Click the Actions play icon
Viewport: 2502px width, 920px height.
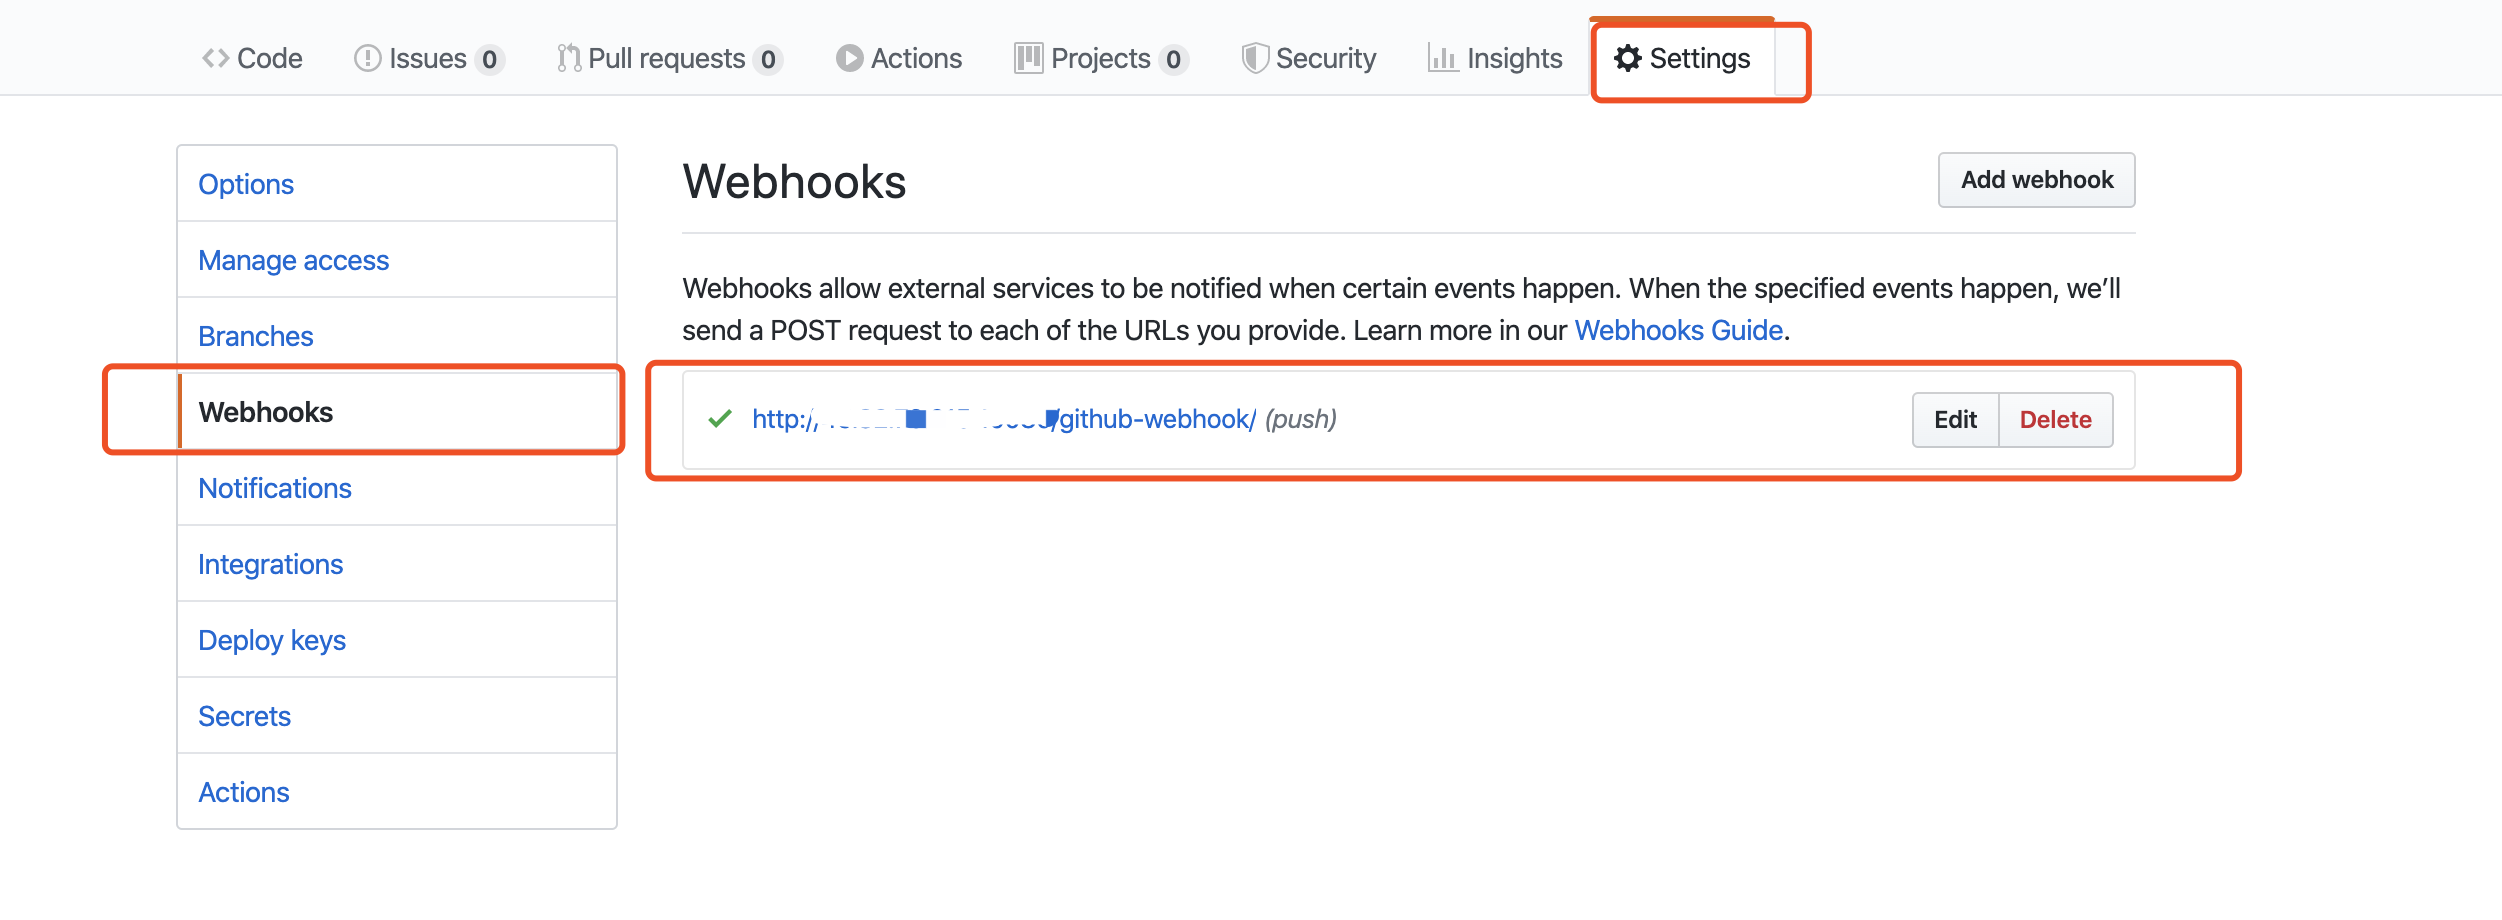[x=849, y=59]
